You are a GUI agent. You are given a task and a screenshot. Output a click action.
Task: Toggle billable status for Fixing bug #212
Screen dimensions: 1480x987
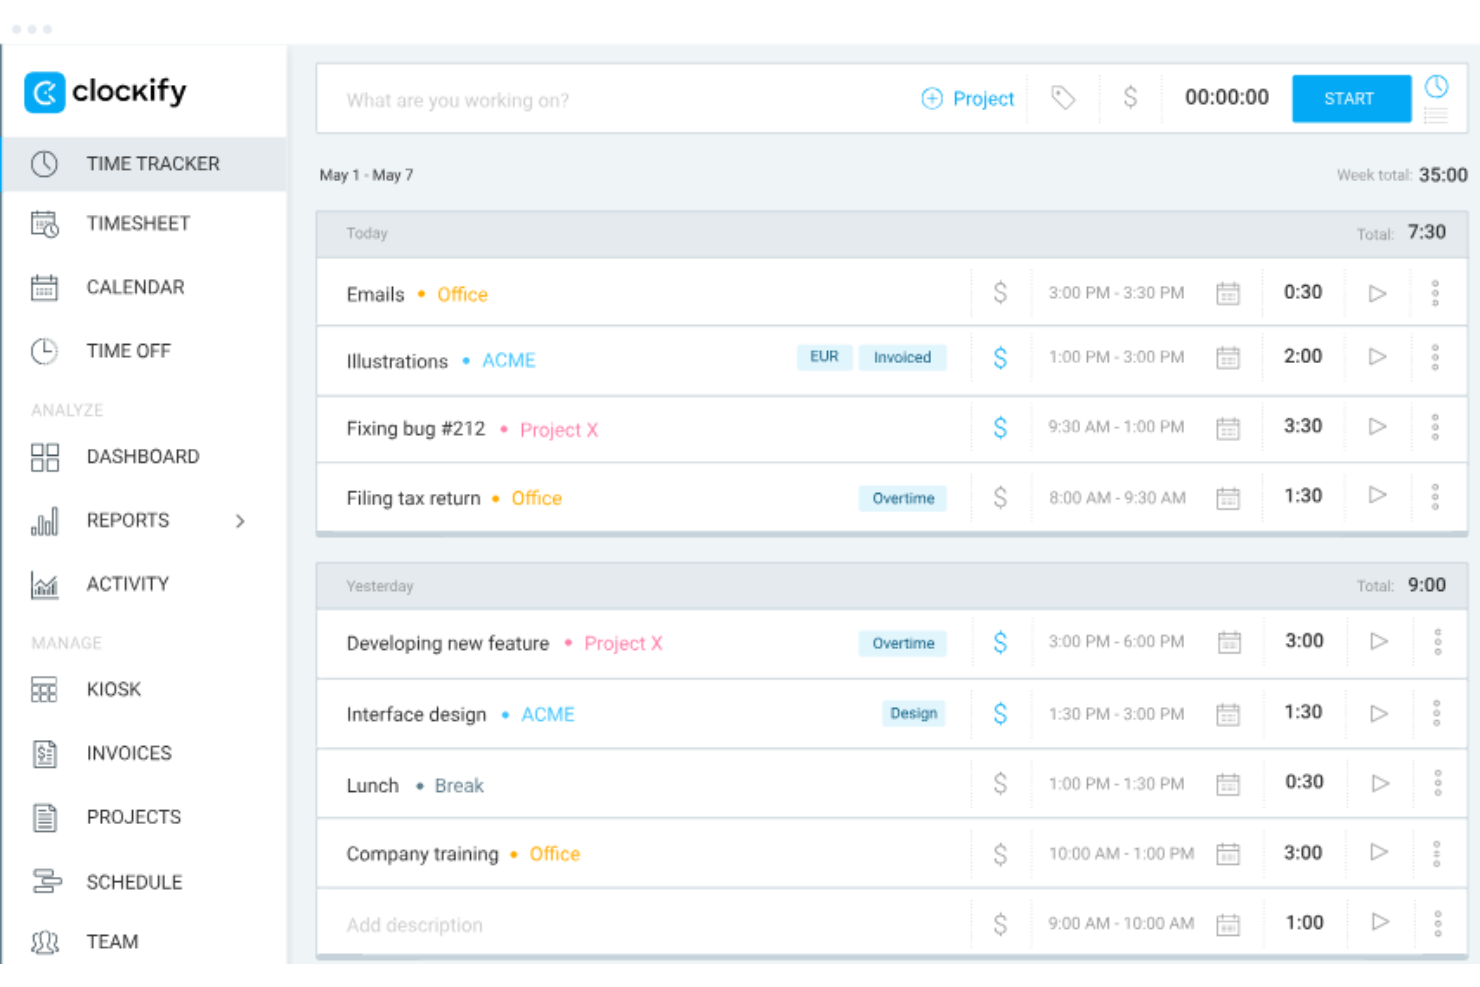click(x=1000, y=427)
